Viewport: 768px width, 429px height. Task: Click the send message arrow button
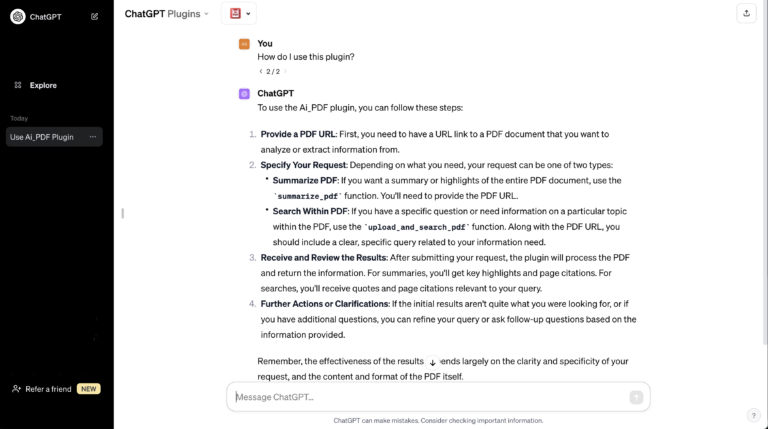[636, 397]
